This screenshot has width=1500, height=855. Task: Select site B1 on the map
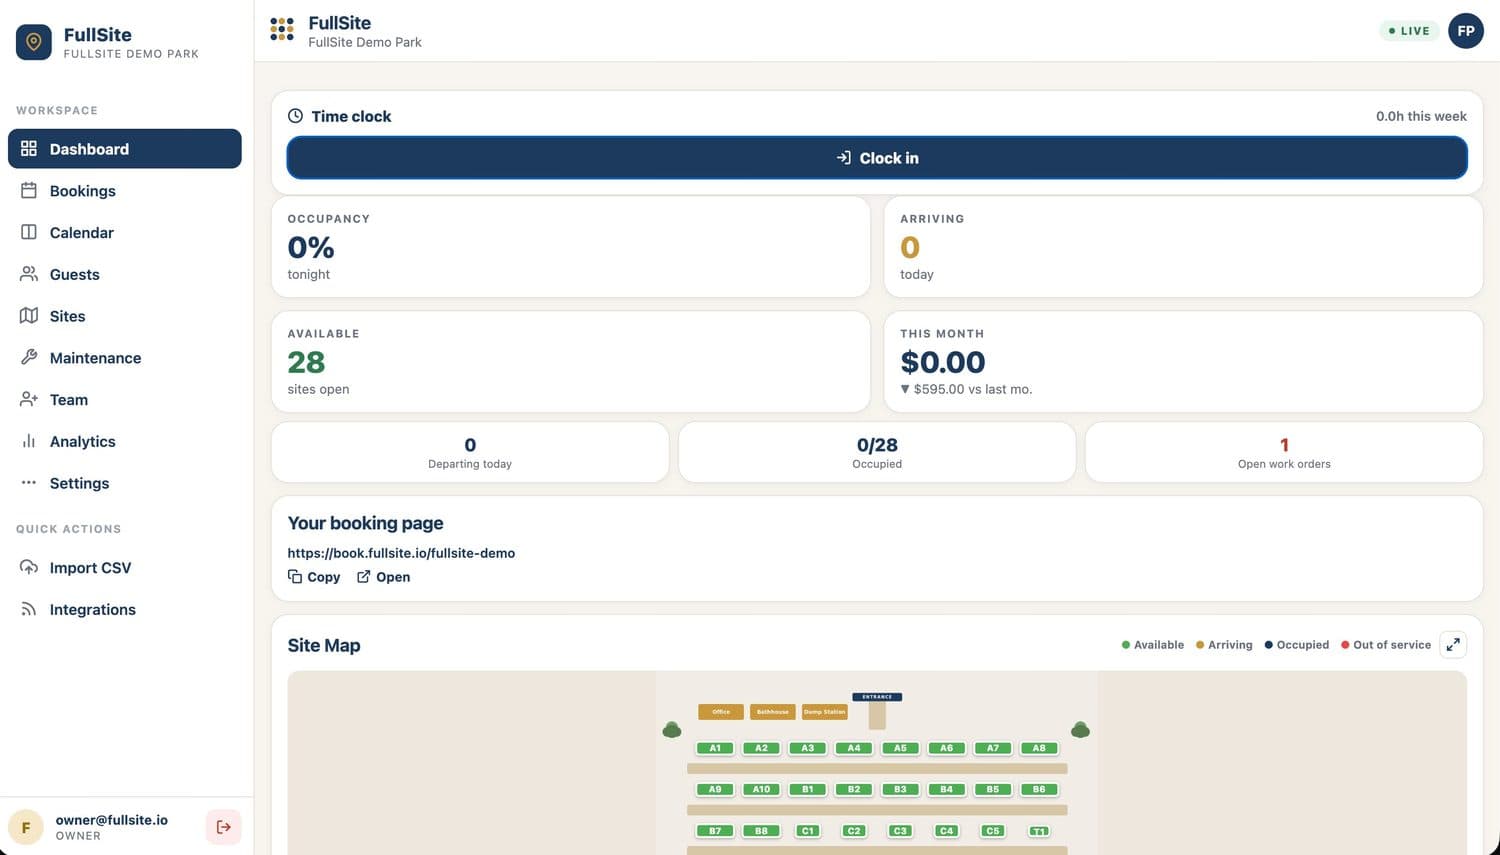808,789
